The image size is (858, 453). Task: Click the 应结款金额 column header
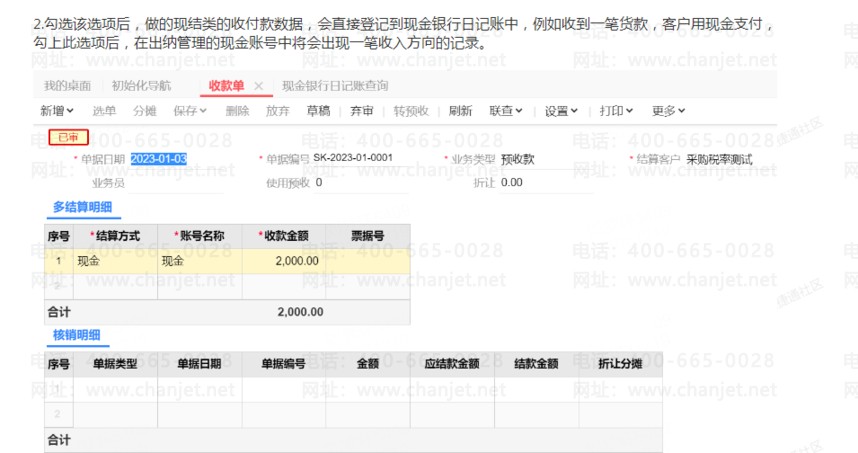click(x=452, y=364)
